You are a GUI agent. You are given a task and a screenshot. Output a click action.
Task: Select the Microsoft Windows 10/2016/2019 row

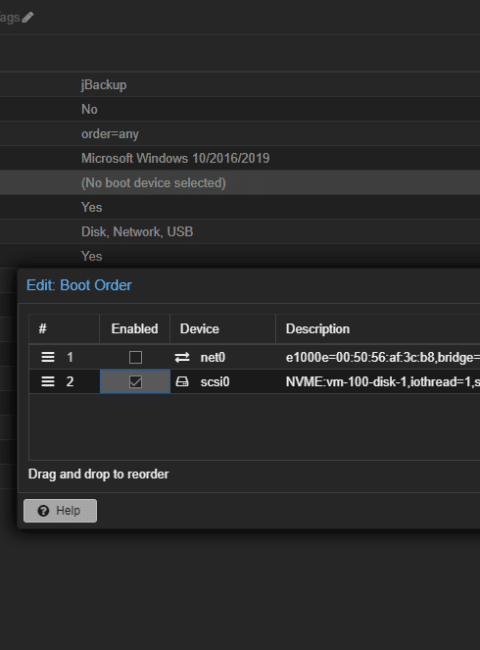[240, 158]
